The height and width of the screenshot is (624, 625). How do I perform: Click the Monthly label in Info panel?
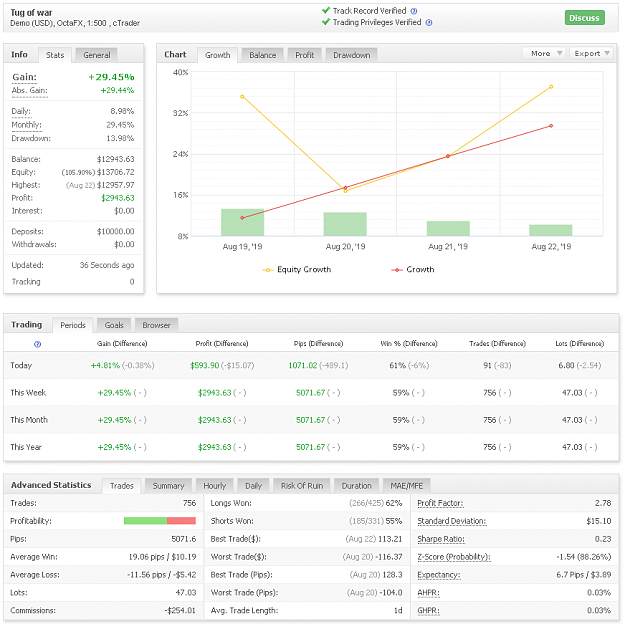tap(26, 125)
